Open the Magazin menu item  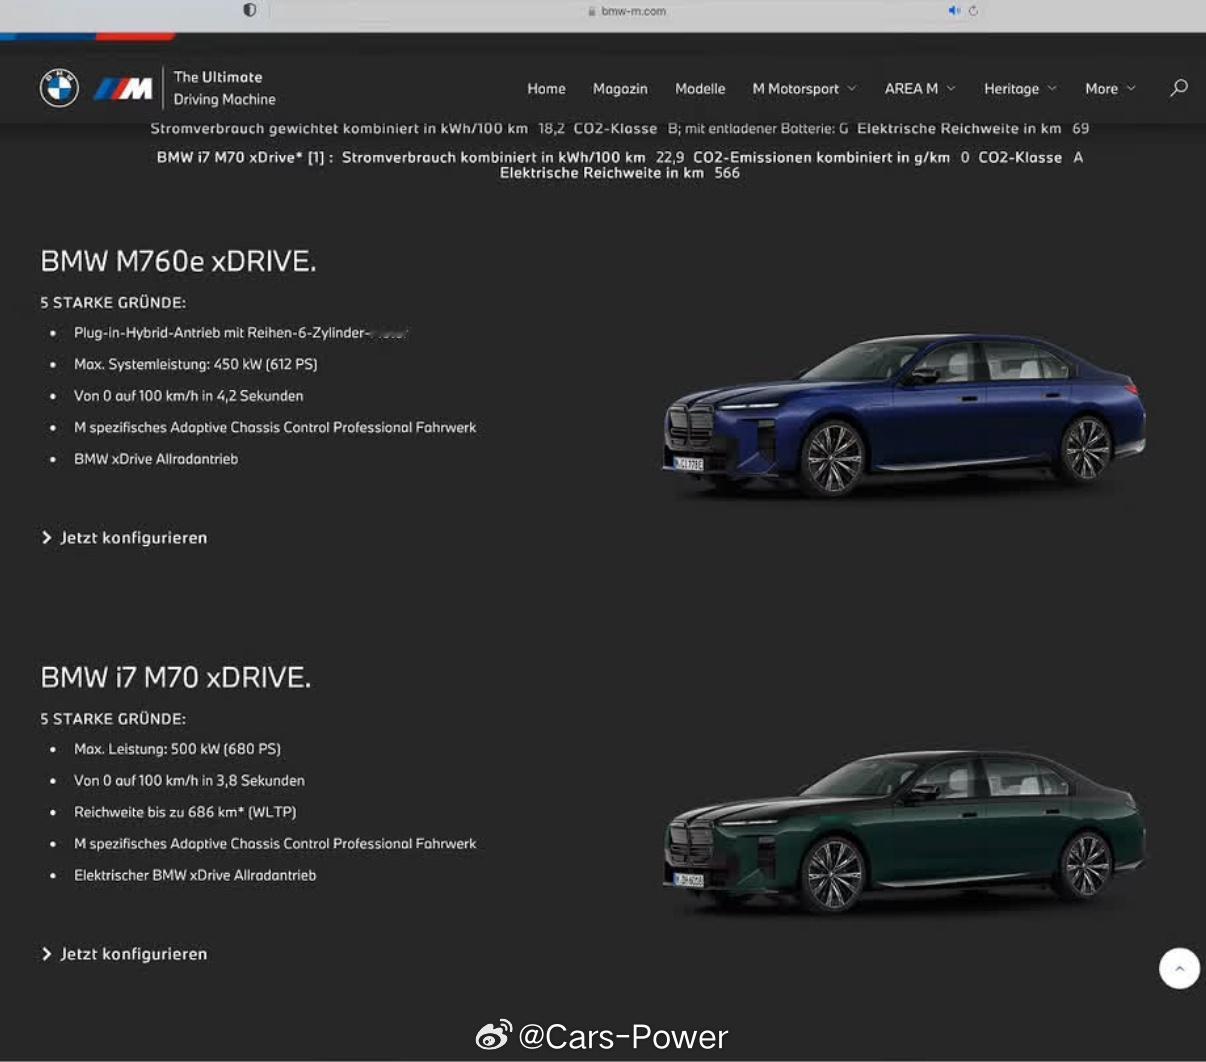click(x=620, y=89)
